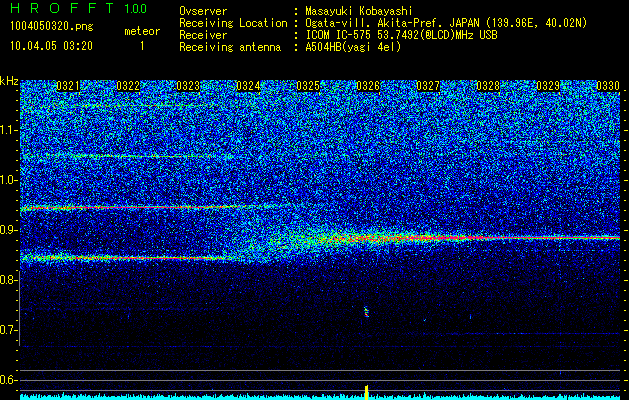Click the 0326 time marker
The height and width of the screenshot is (400, 629).
click(x=368, y=86)
